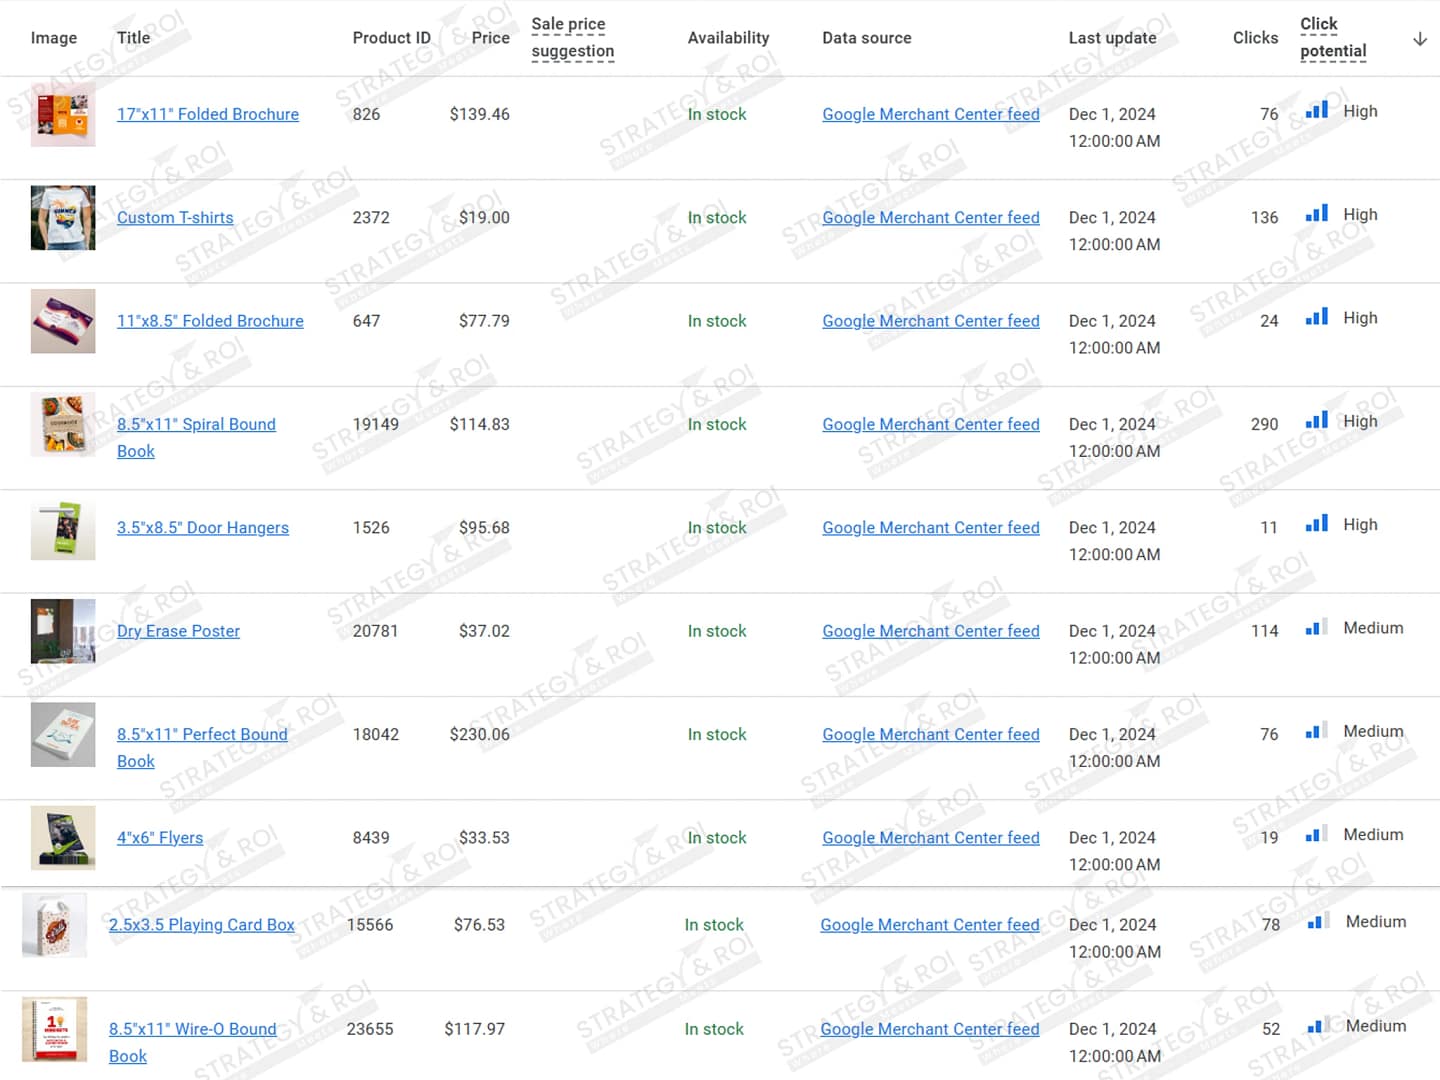Open the 2.5x3.5 Playing Card Box link
Viewport: 1440px width, 1080px height.
click(x=201, y=925)
